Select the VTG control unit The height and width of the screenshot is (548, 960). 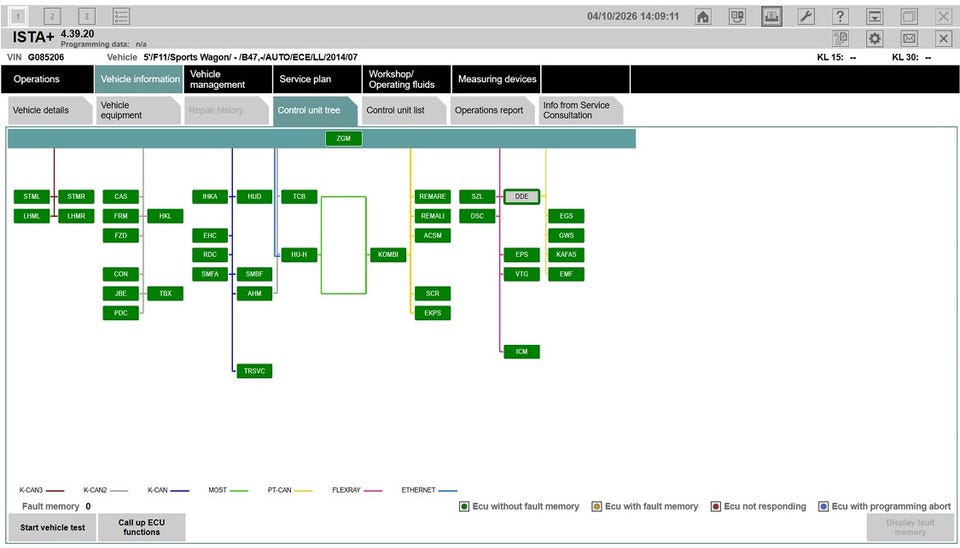coord(522,274)
